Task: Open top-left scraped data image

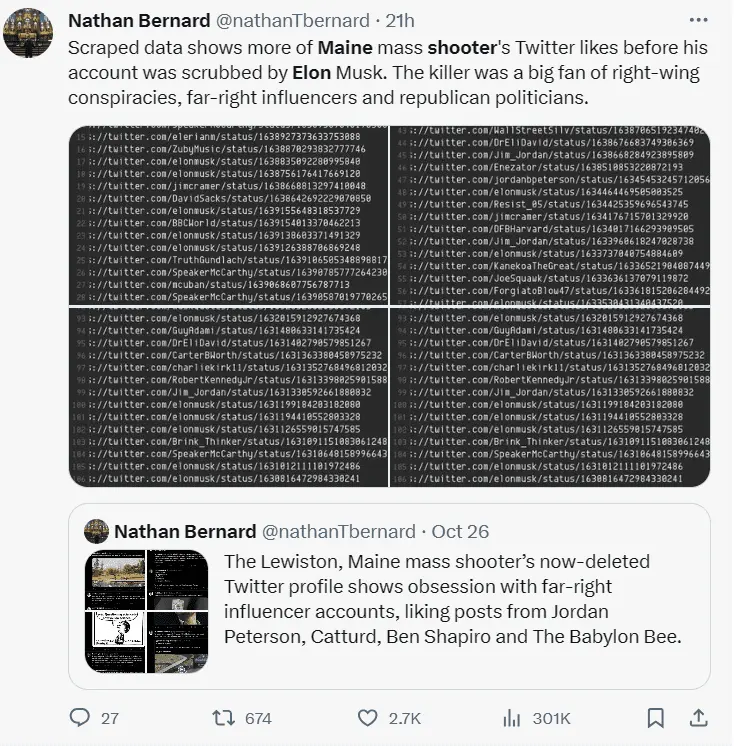Action: (x=227, y=216)
